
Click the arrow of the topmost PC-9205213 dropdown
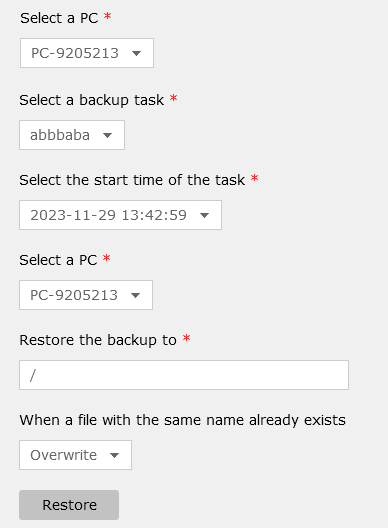click(136, 53)
